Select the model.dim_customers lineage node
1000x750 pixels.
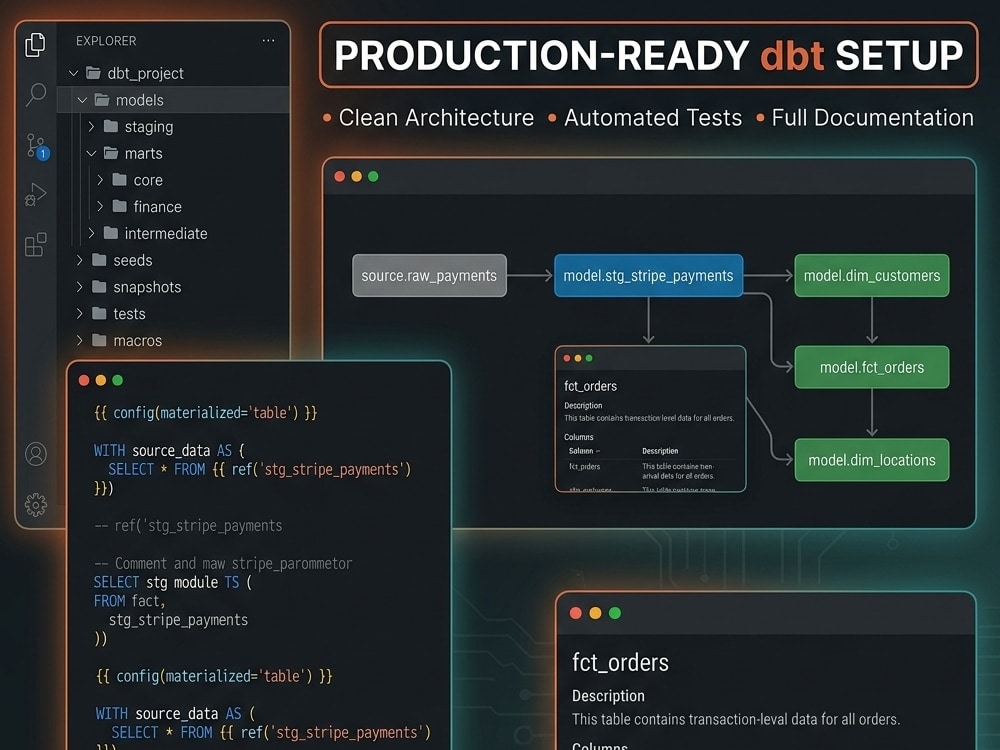coord(872,276)
